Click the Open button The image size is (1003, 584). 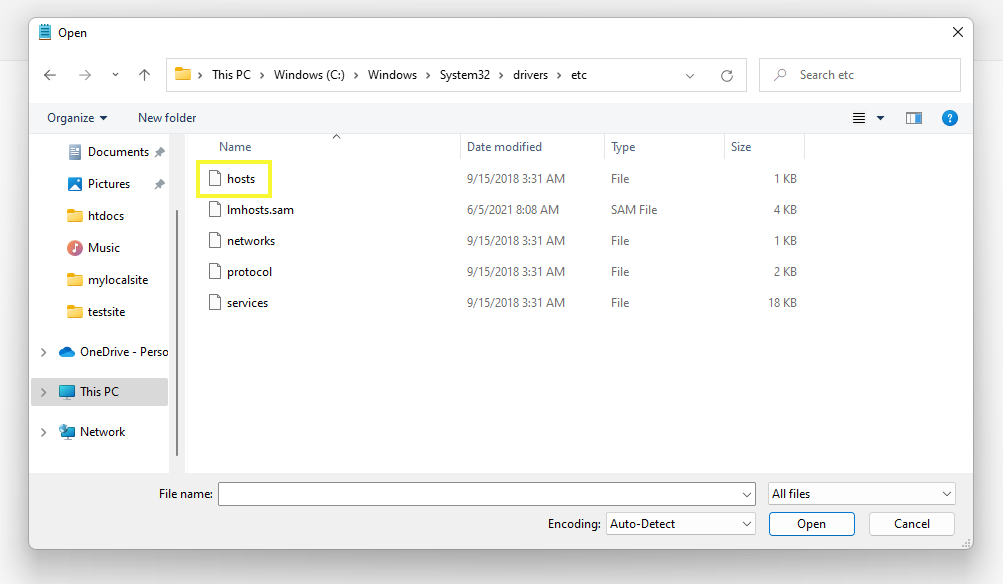pyautogui.click(x=811, y=524)
